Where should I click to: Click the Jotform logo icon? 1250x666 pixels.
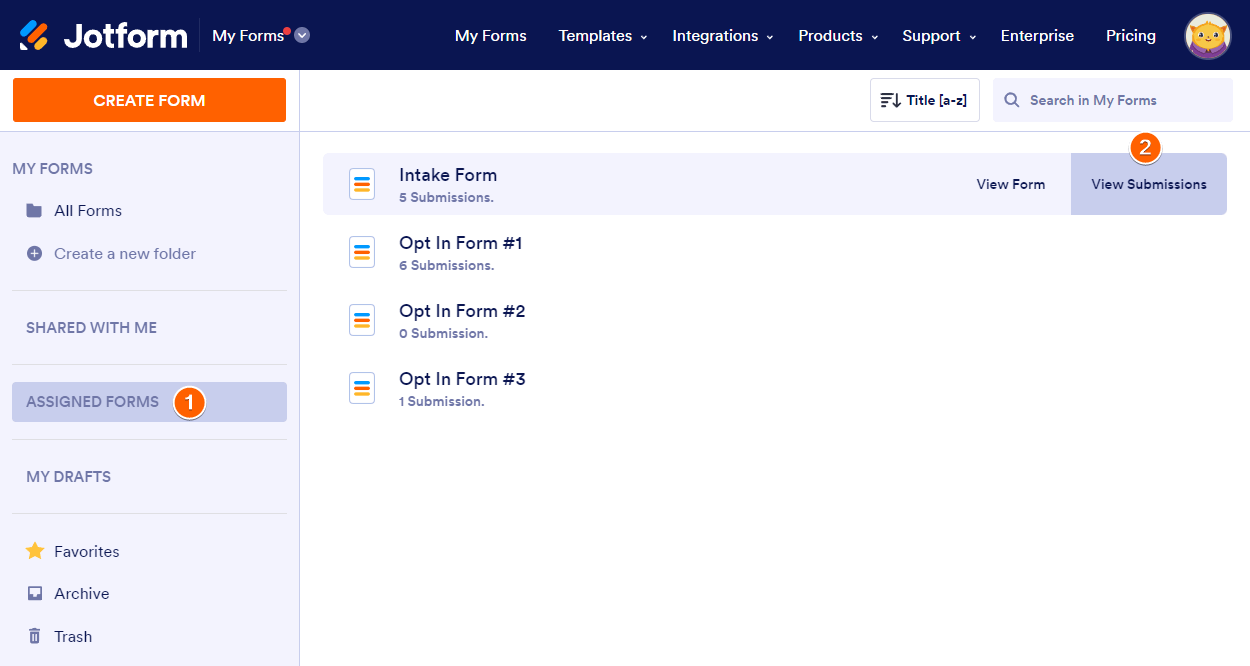pos(34,36)
